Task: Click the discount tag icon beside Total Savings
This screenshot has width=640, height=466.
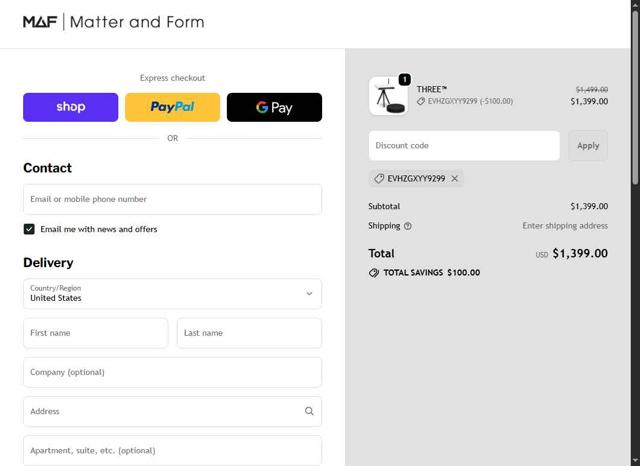Action: click(374, 272)
